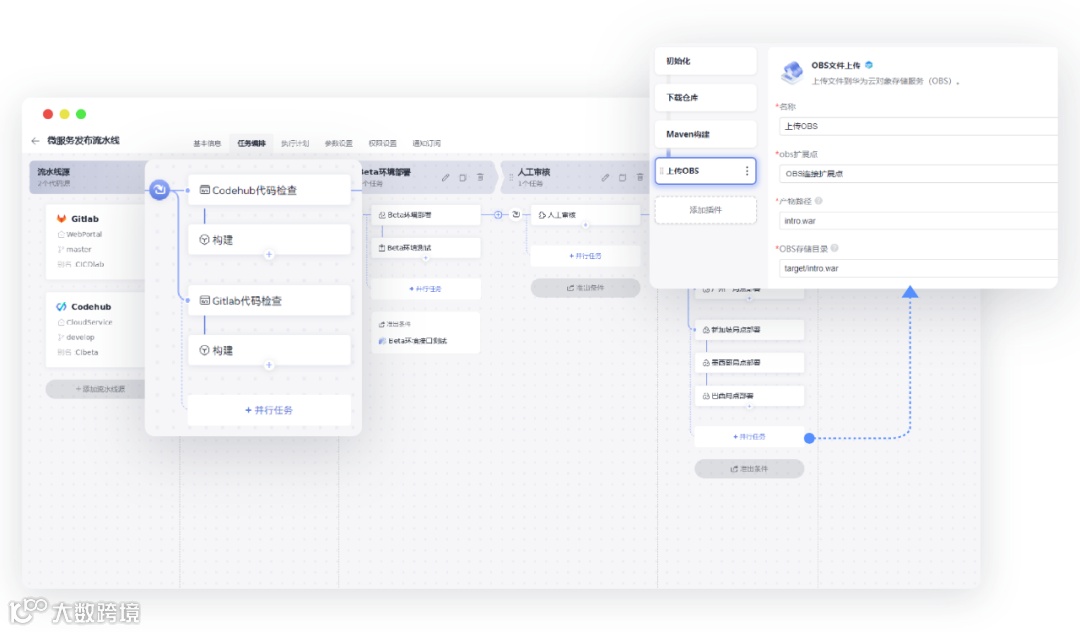Image resolution: width=1080 pixels, height=632 pixels.
Task: Click the blue circular trigger icon before Codehub代码检查
Action: pyautogui.click(x=159, y=189)
